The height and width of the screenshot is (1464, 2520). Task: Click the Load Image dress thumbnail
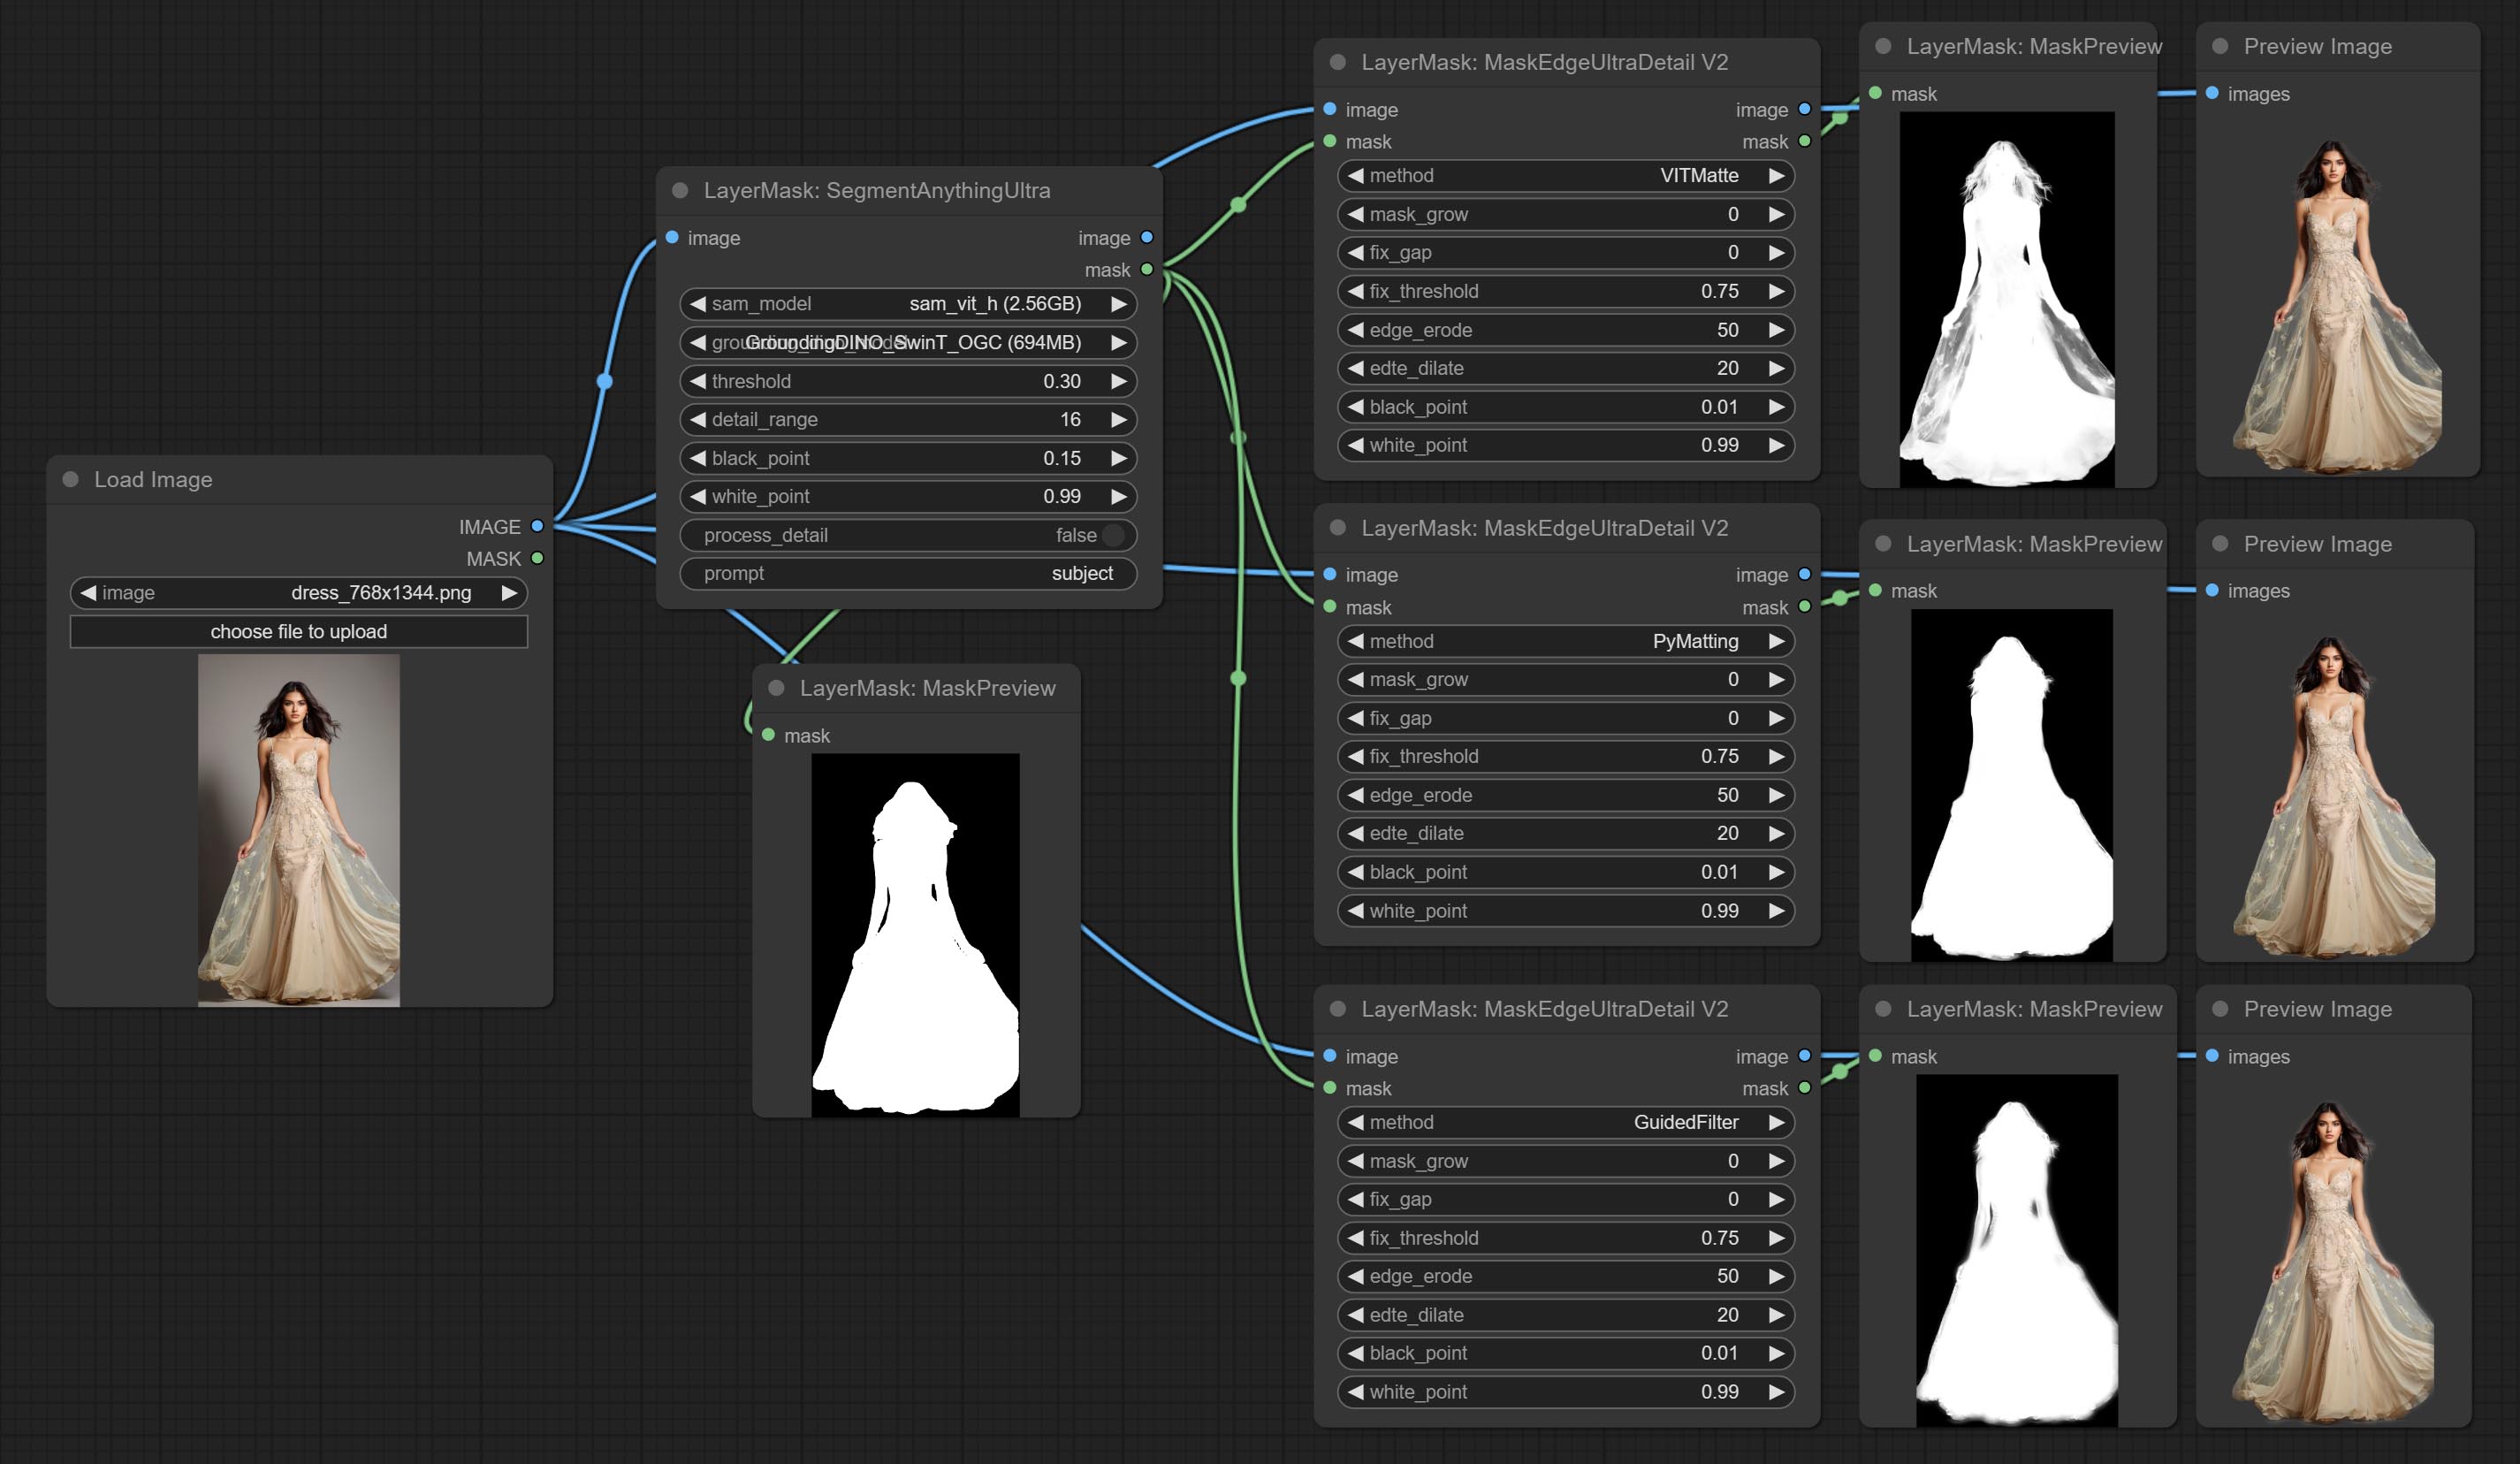pos(298,830)
